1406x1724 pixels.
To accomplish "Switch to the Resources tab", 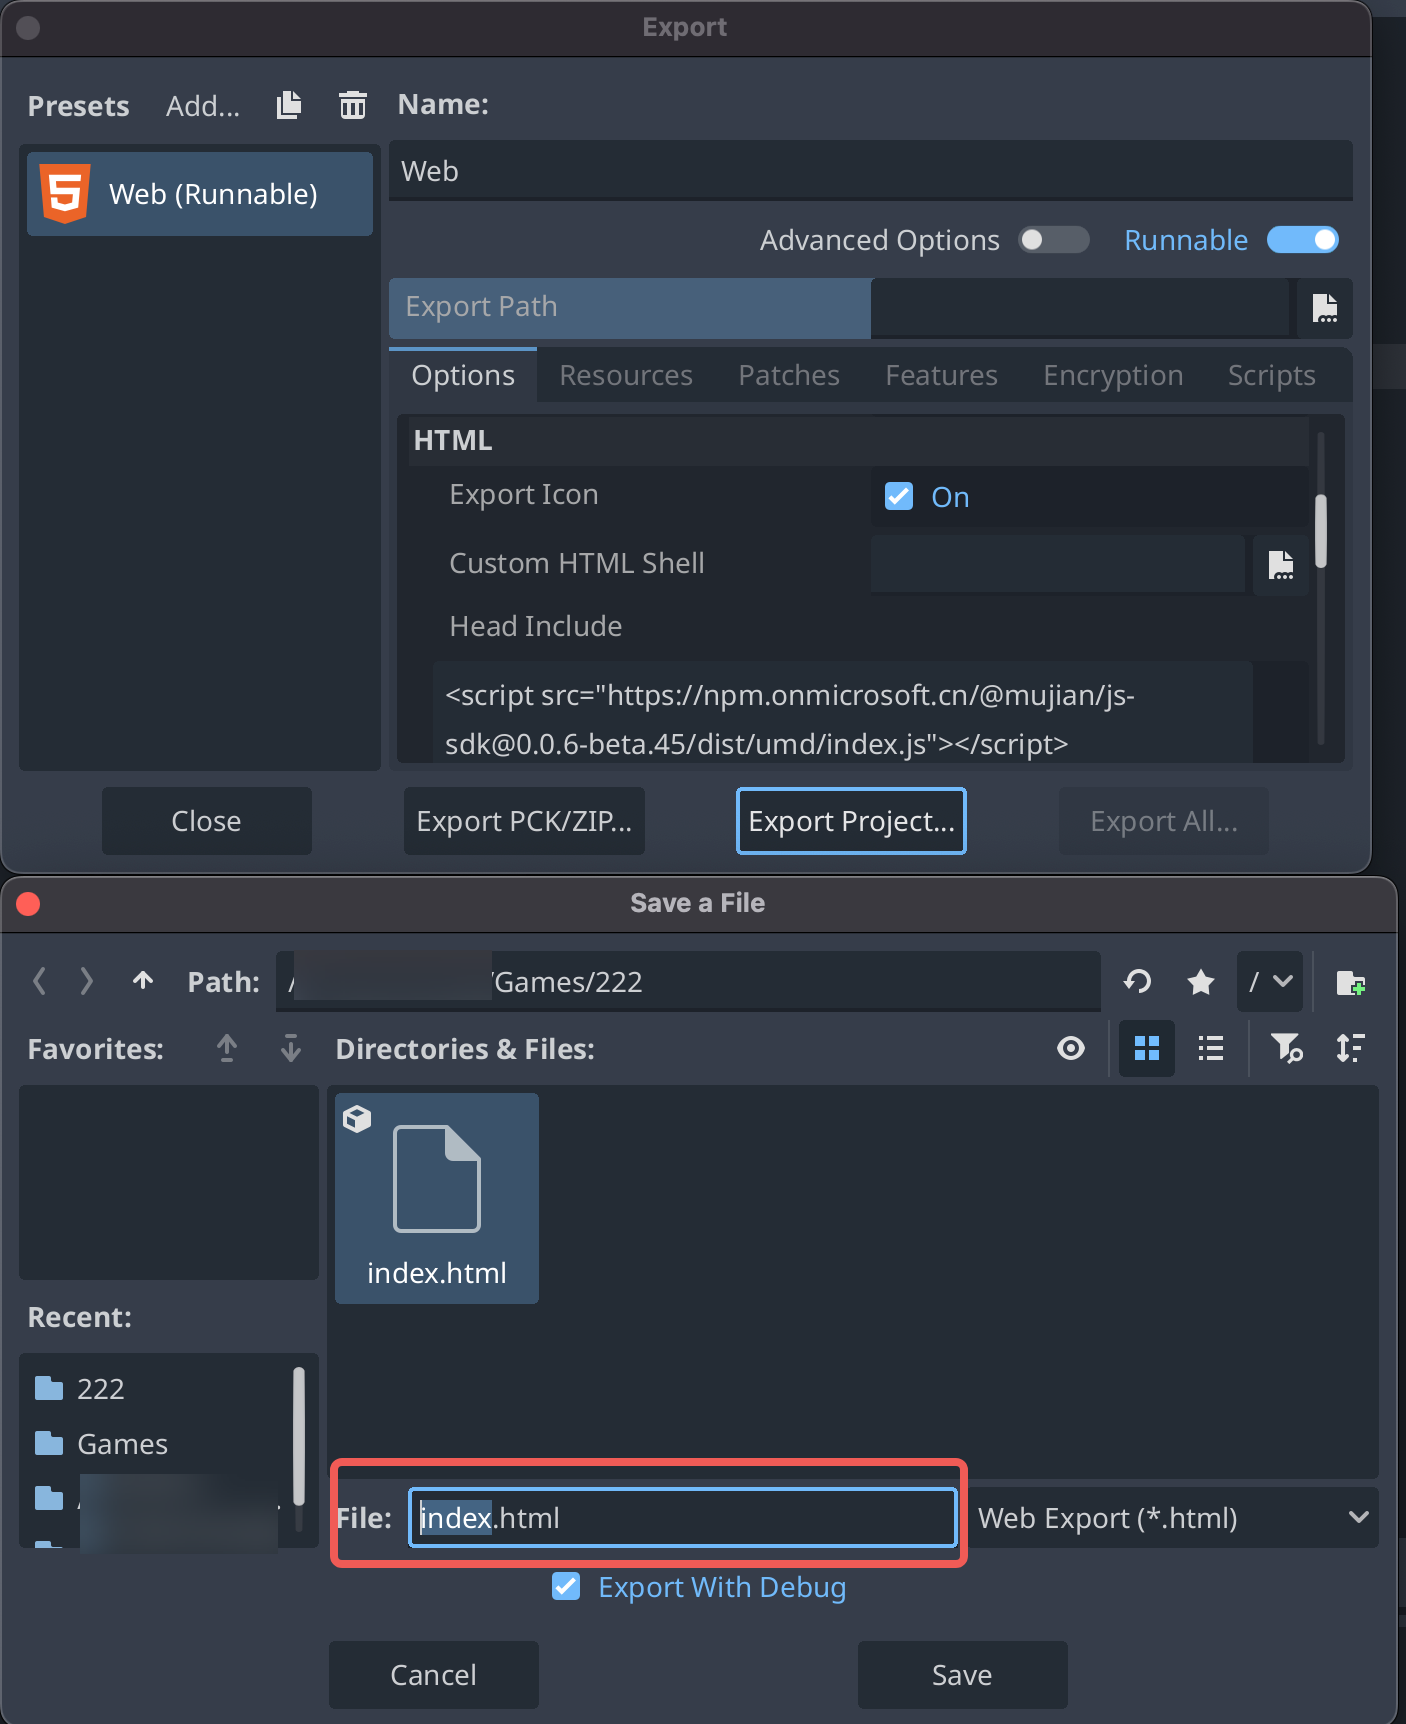I will tap(625, 376).
